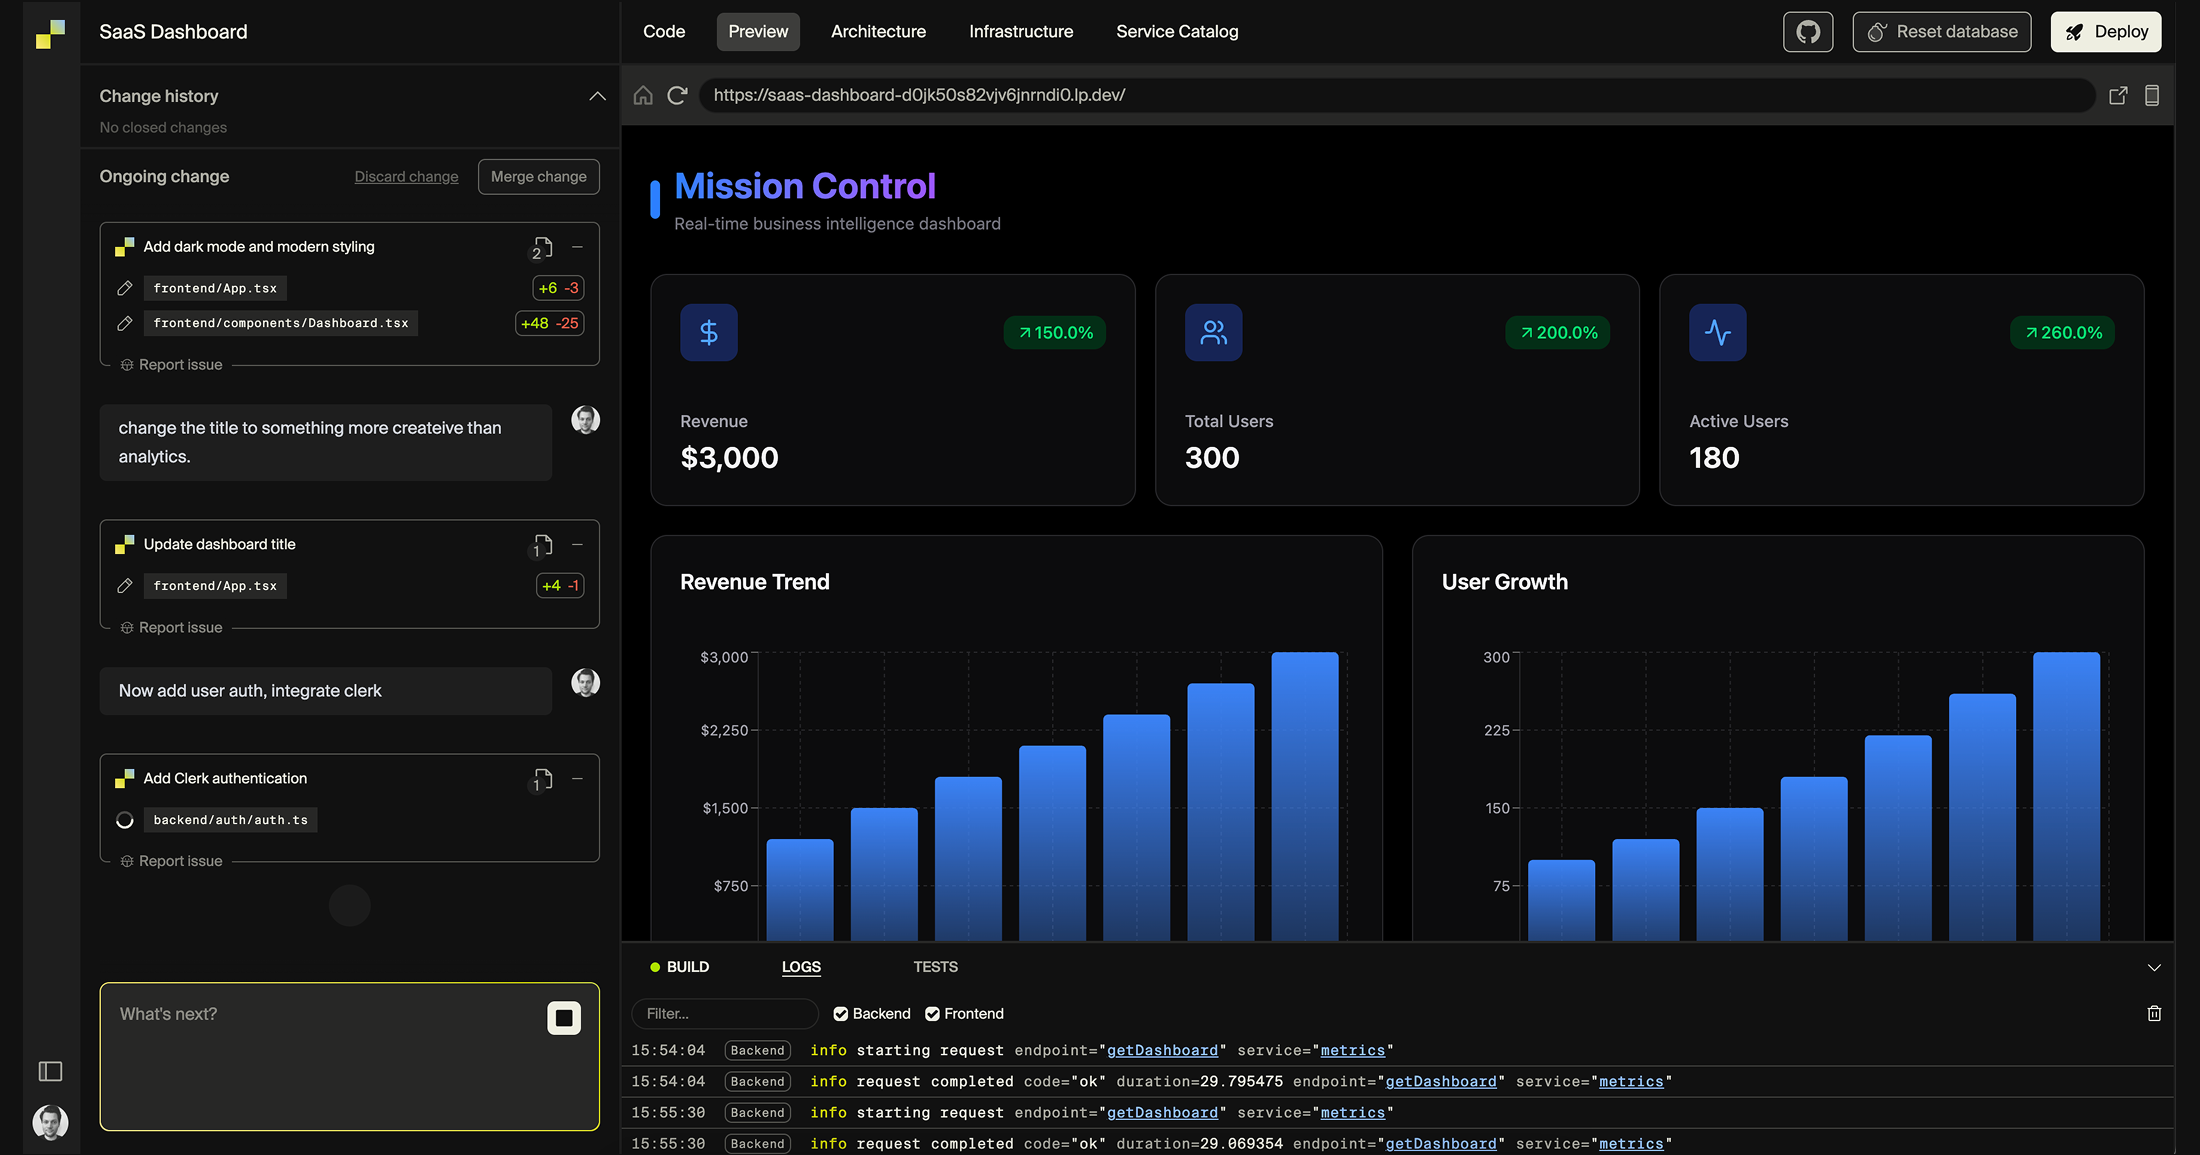
Task: Open the GitHub repository icon
Action: click(x=1807, y=32)
